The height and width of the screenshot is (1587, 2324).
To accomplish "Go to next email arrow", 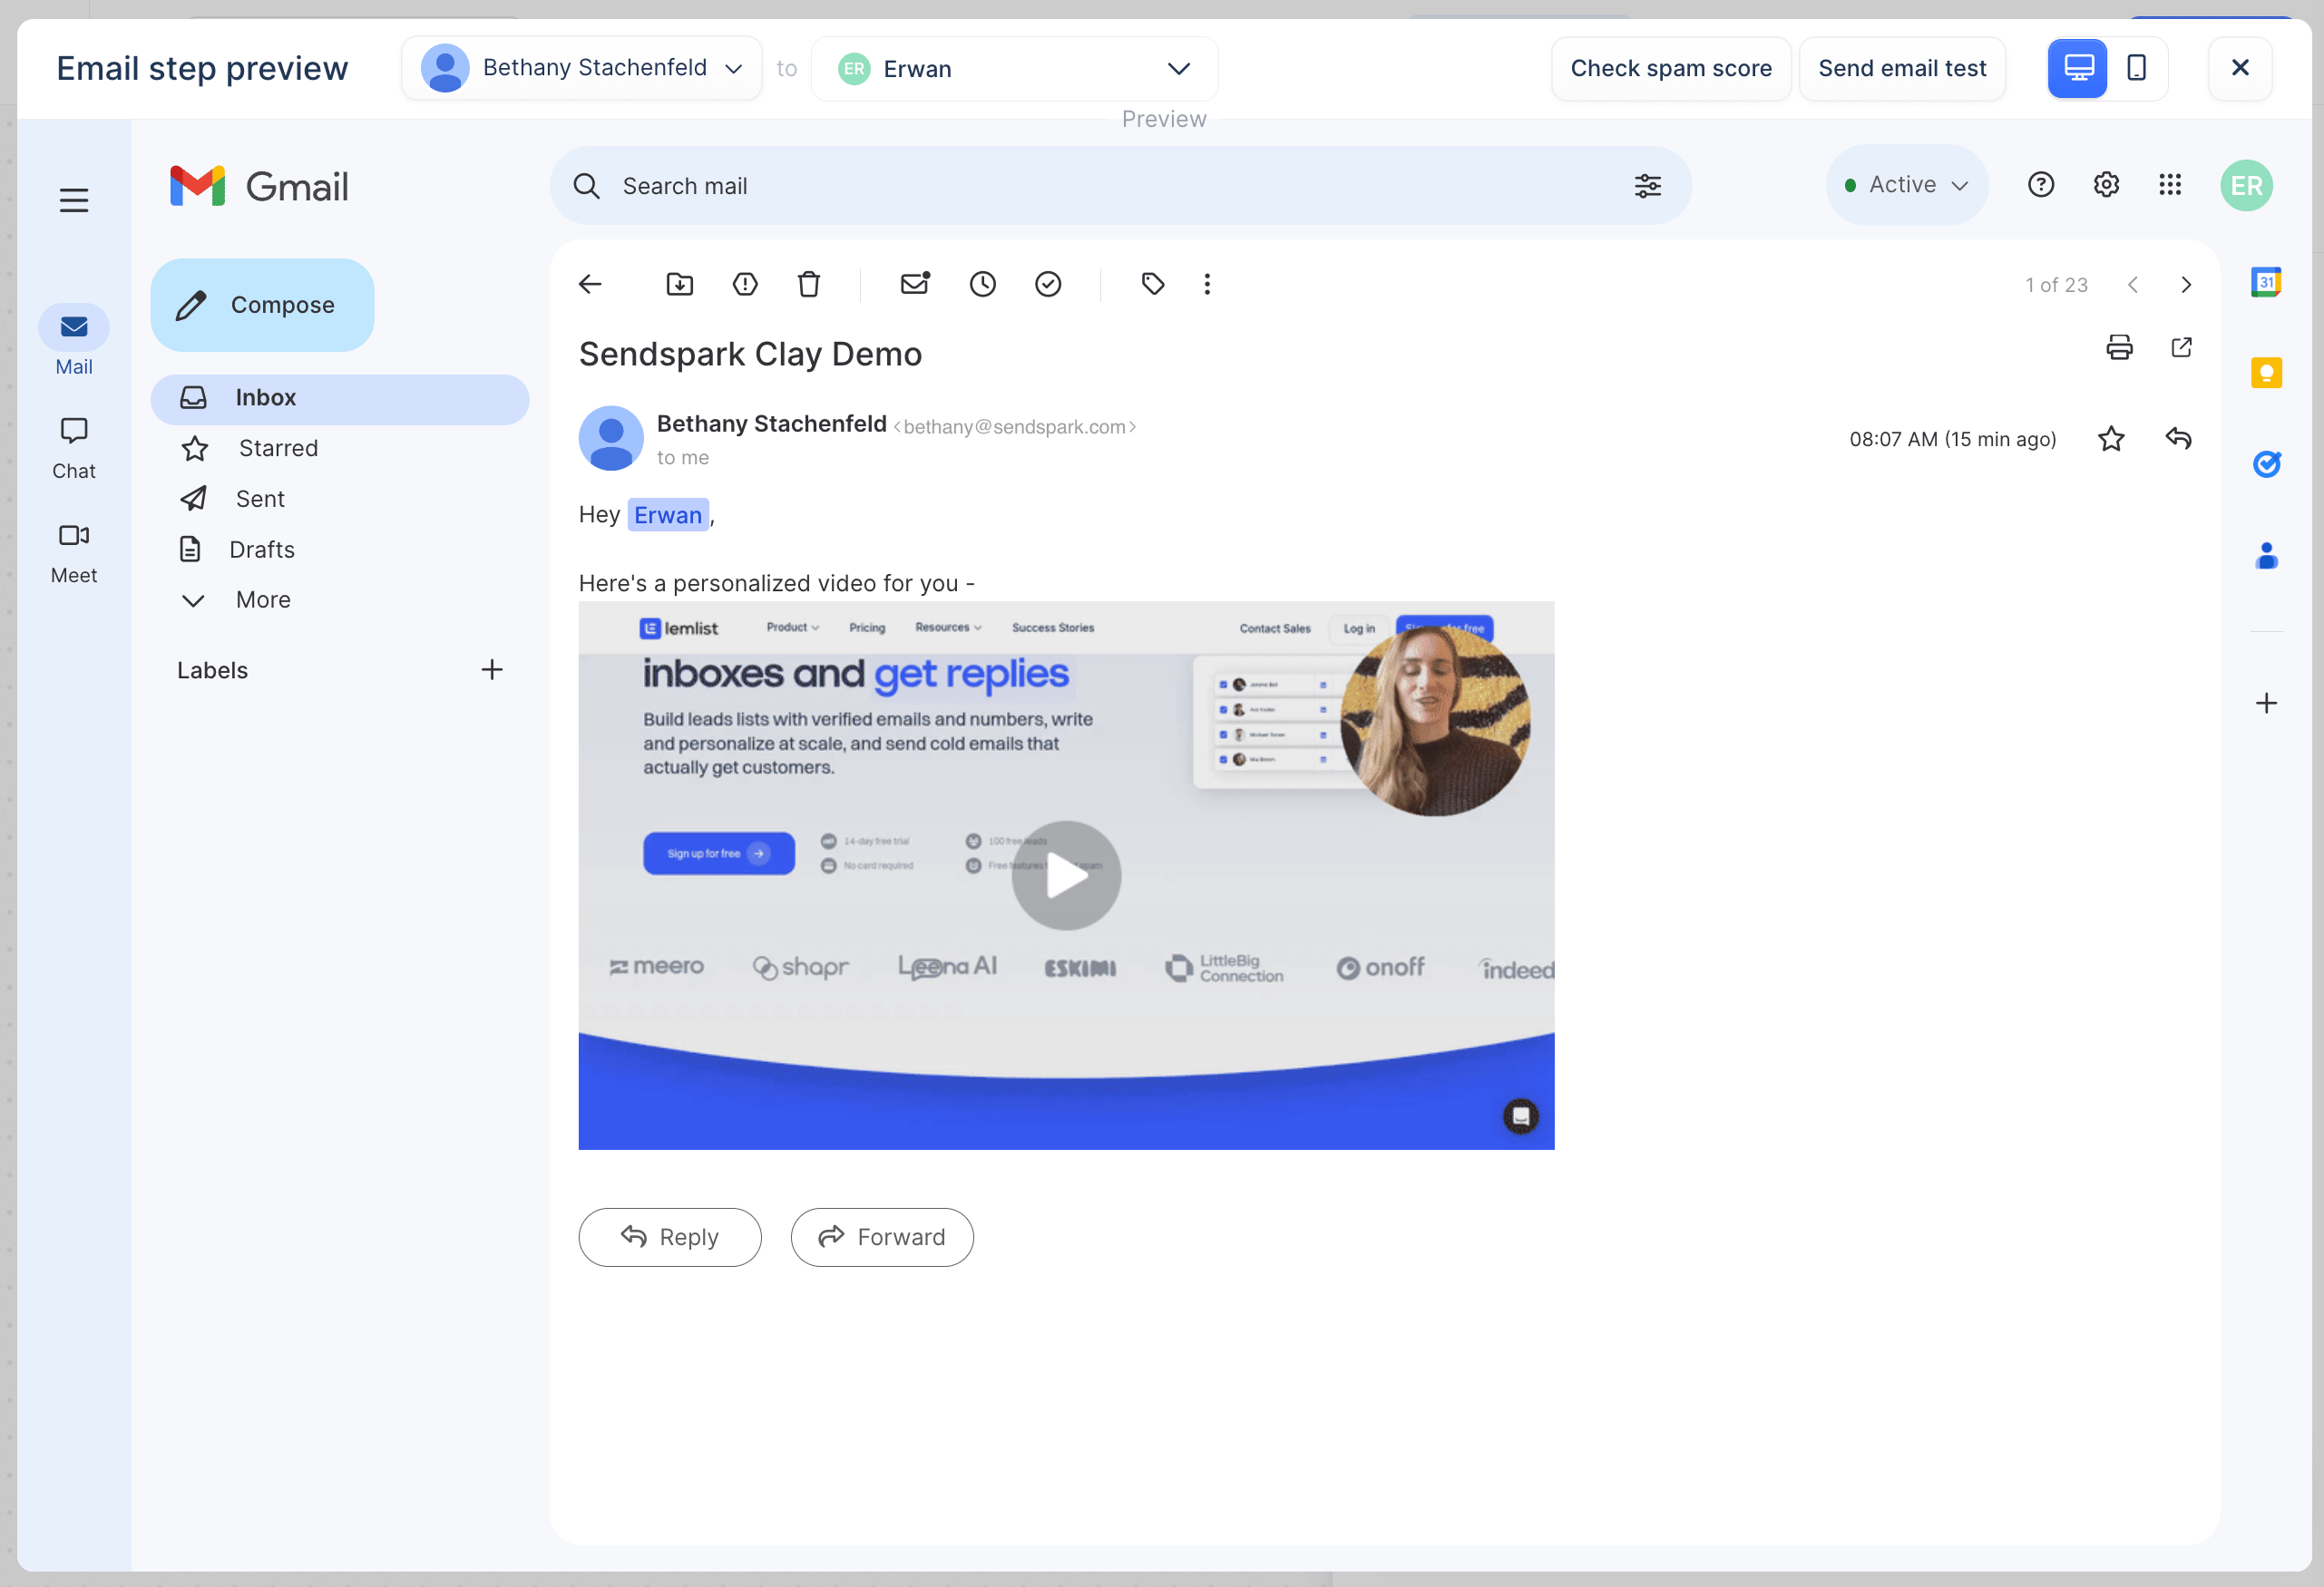I will [x=2186, y=285].
